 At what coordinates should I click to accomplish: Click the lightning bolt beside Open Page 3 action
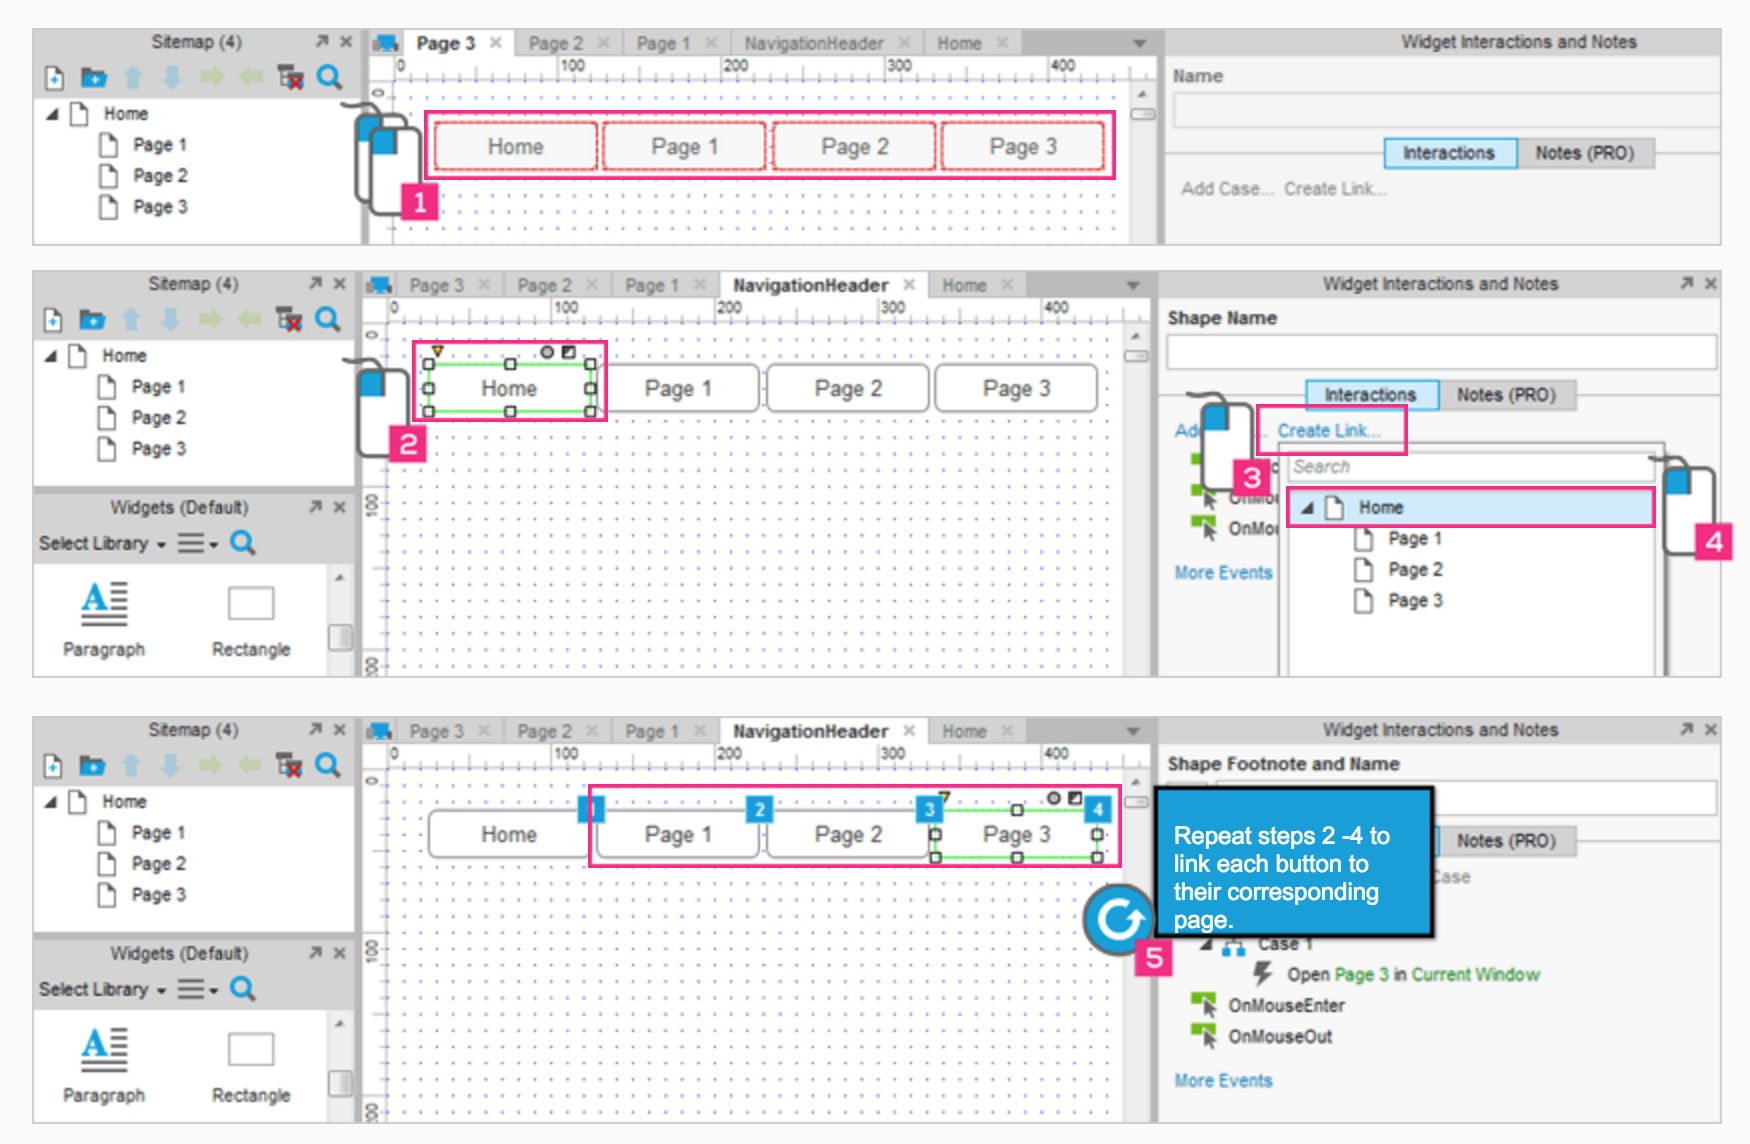point(1263,974)
